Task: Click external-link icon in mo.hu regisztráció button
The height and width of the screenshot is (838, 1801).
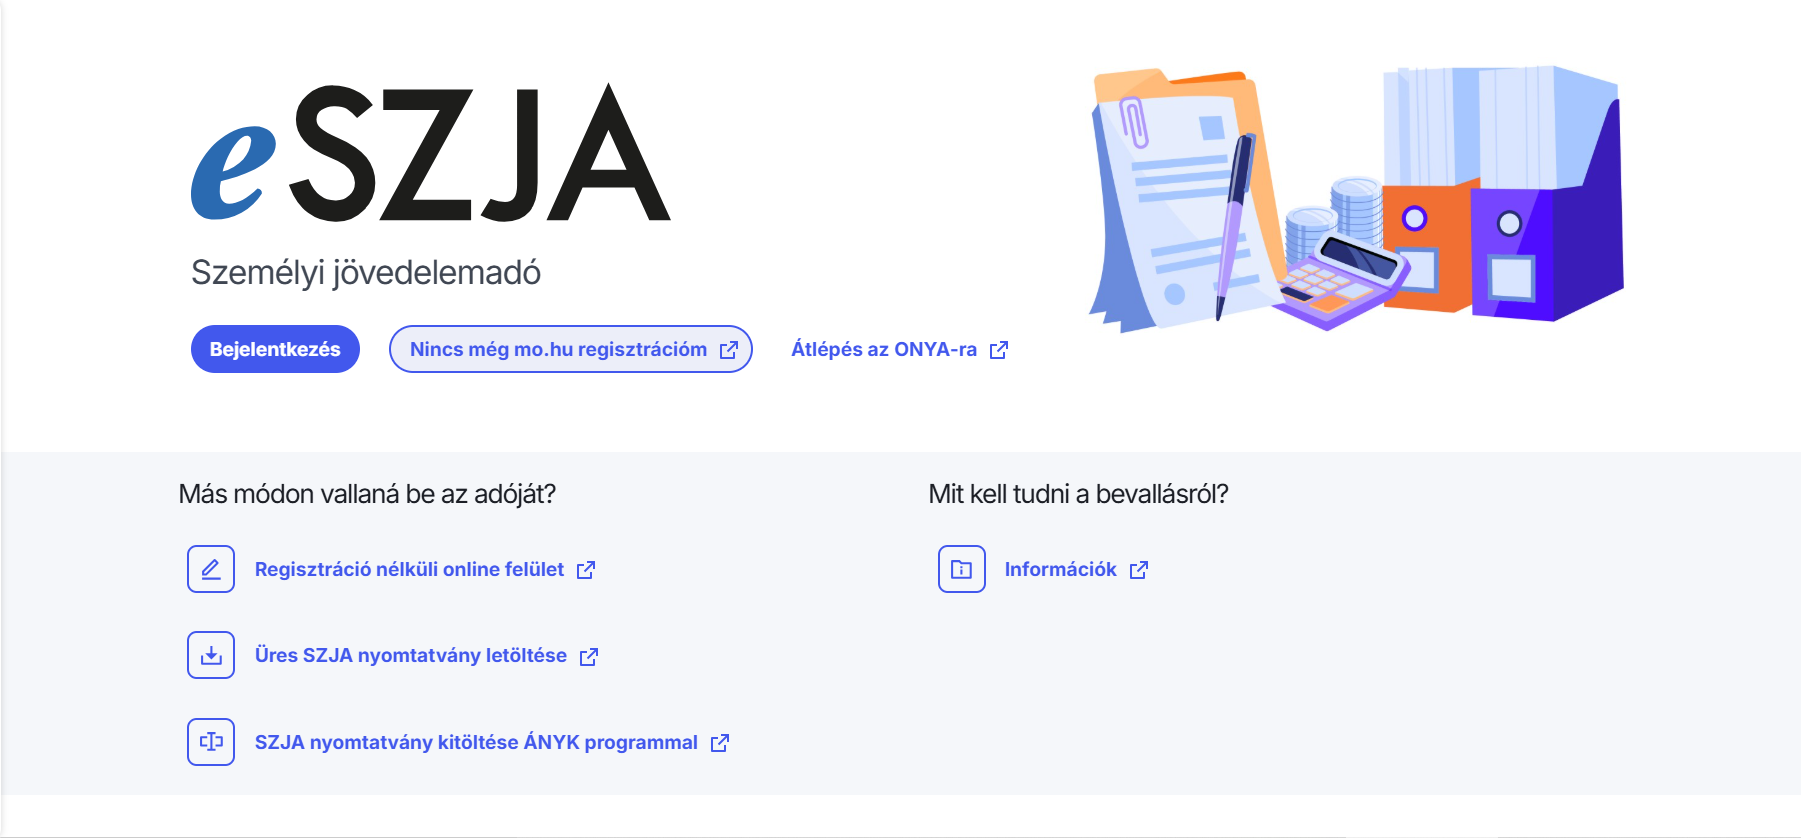Action: (729, 350)
